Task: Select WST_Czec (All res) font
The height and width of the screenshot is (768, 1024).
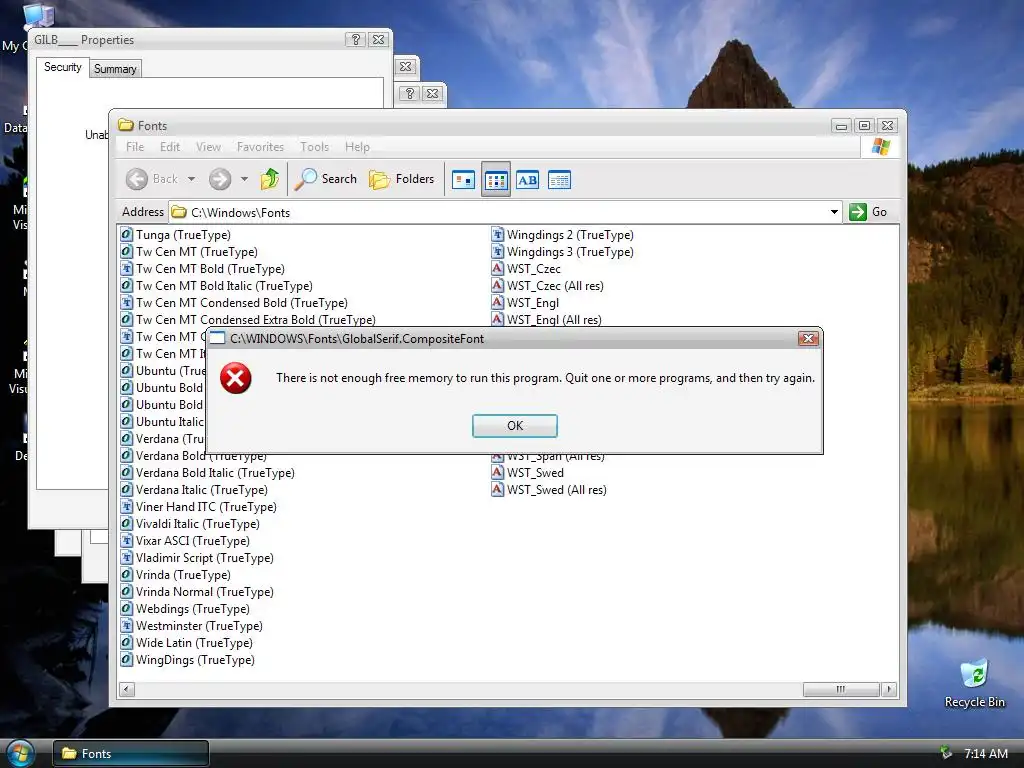Action: (547, 286)
